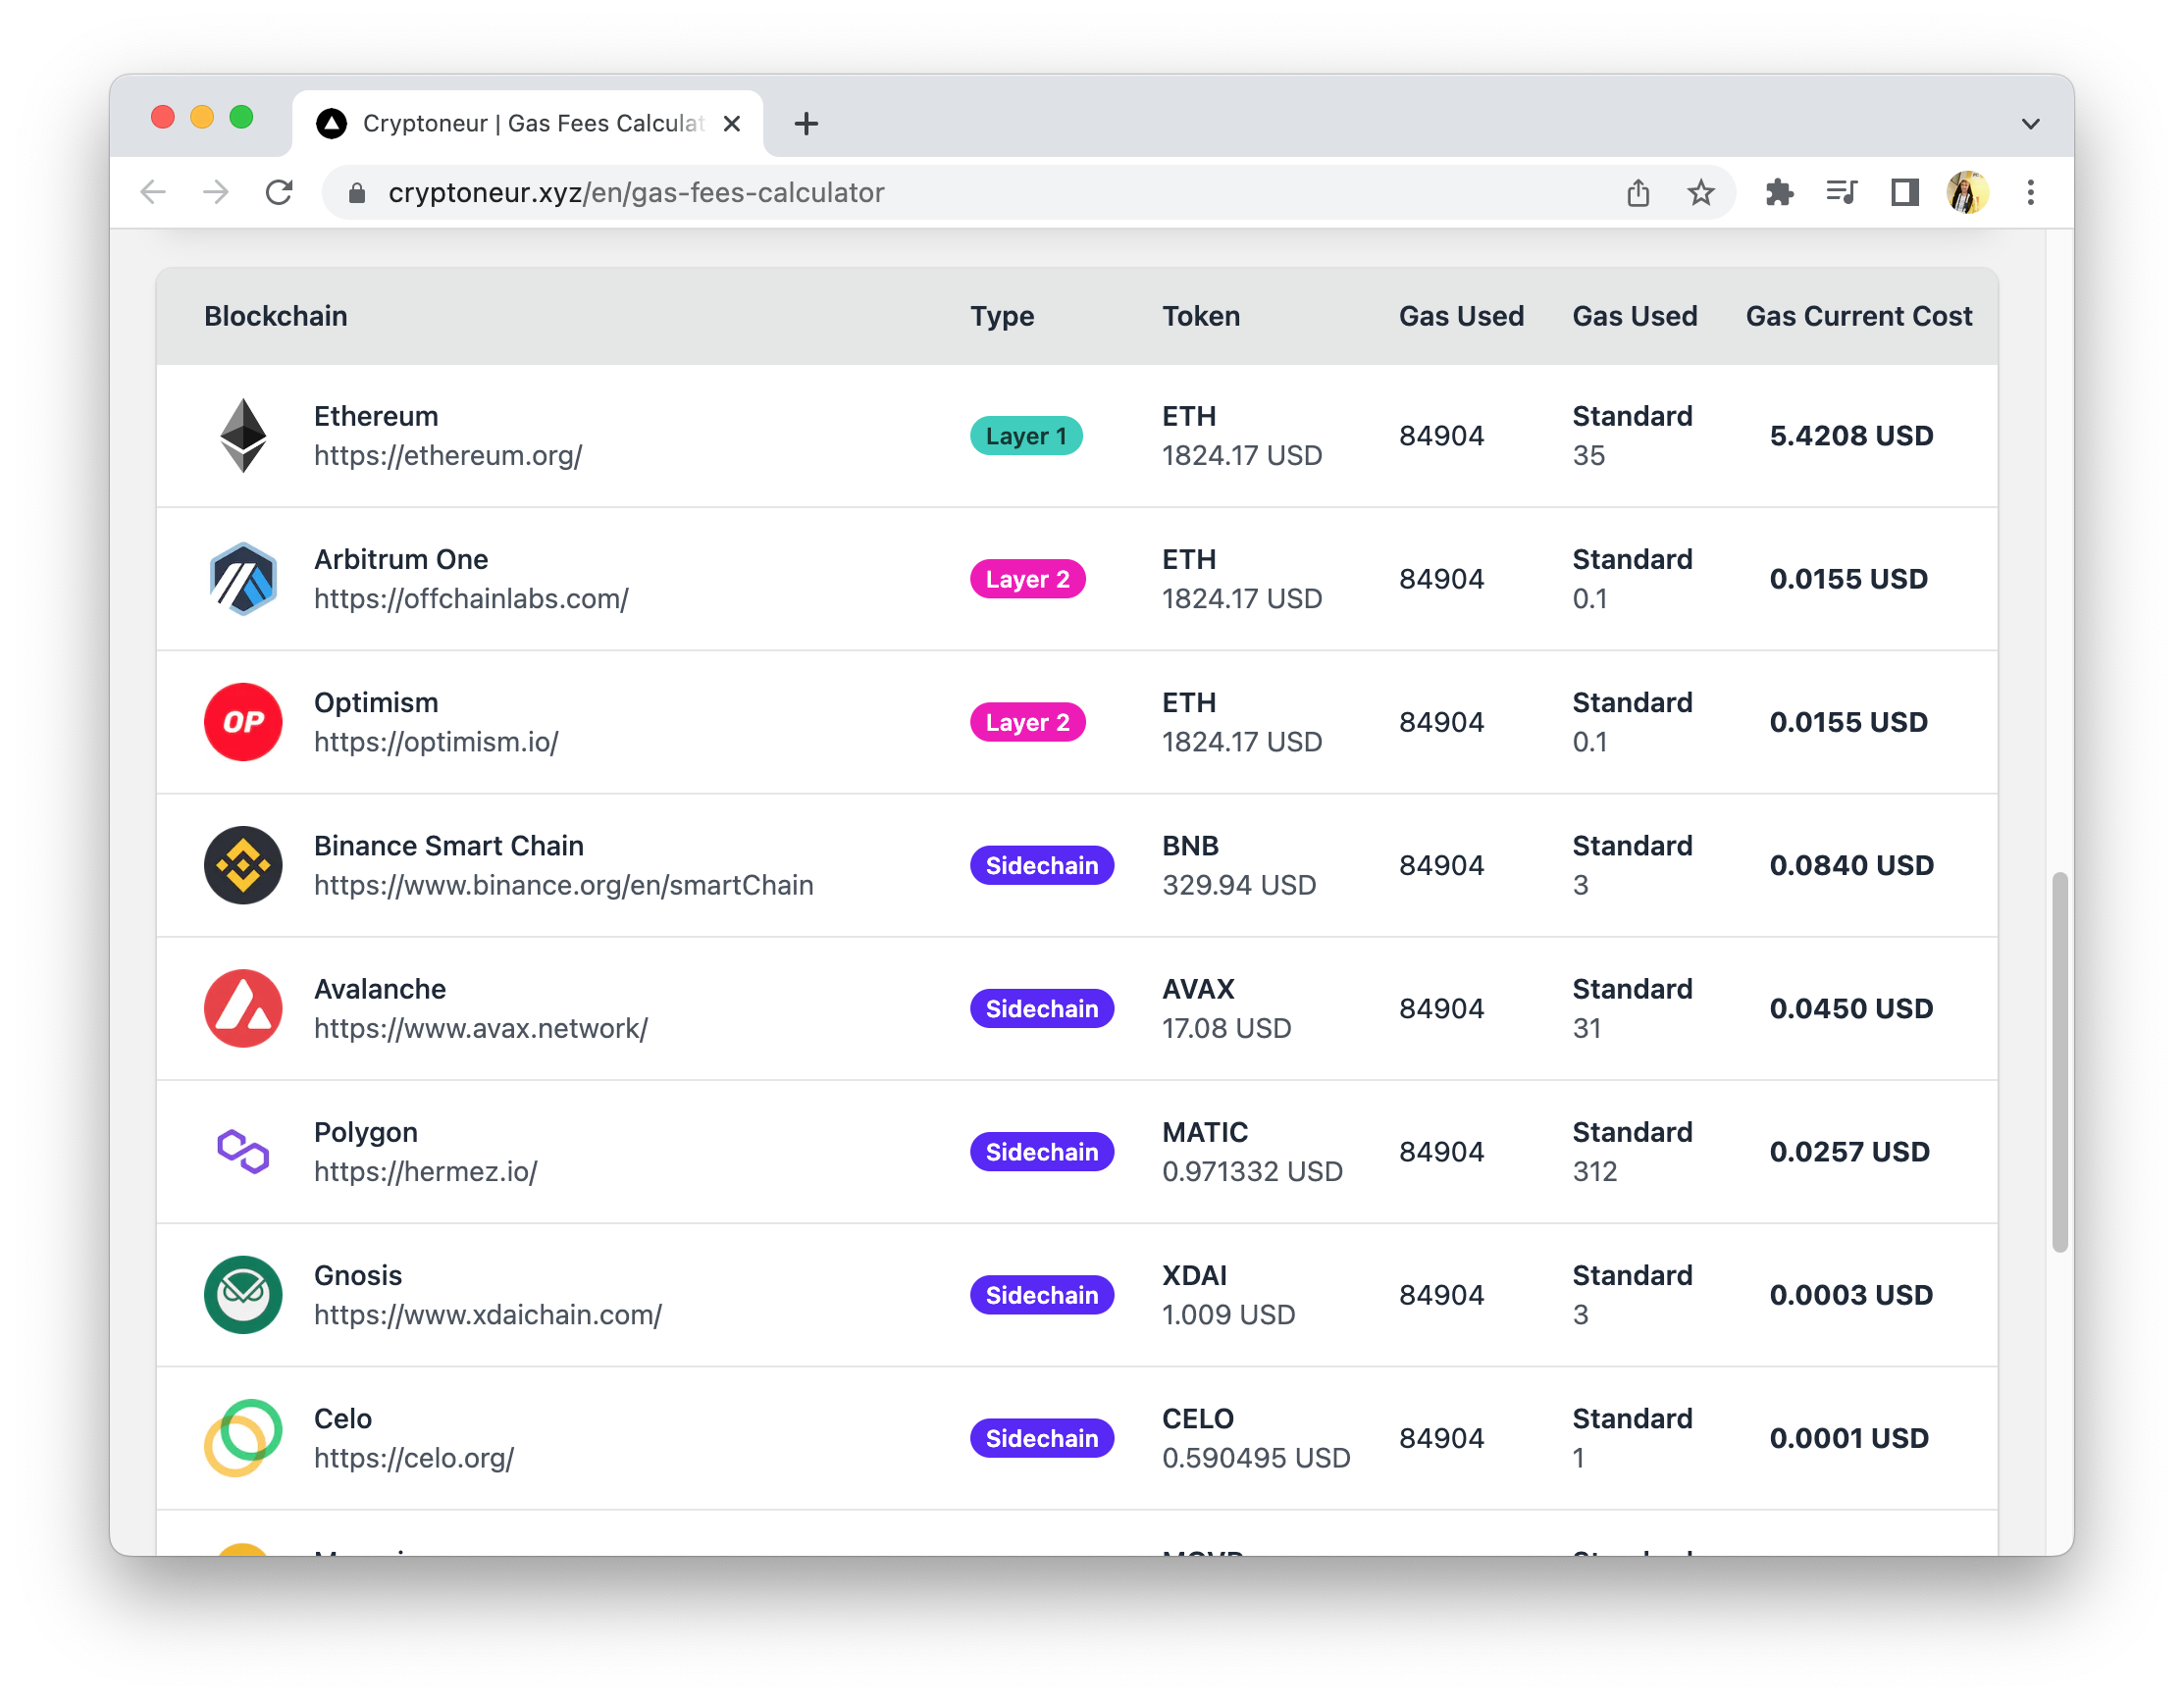
Task: Click the Type column header
Action: [1002, 316]
